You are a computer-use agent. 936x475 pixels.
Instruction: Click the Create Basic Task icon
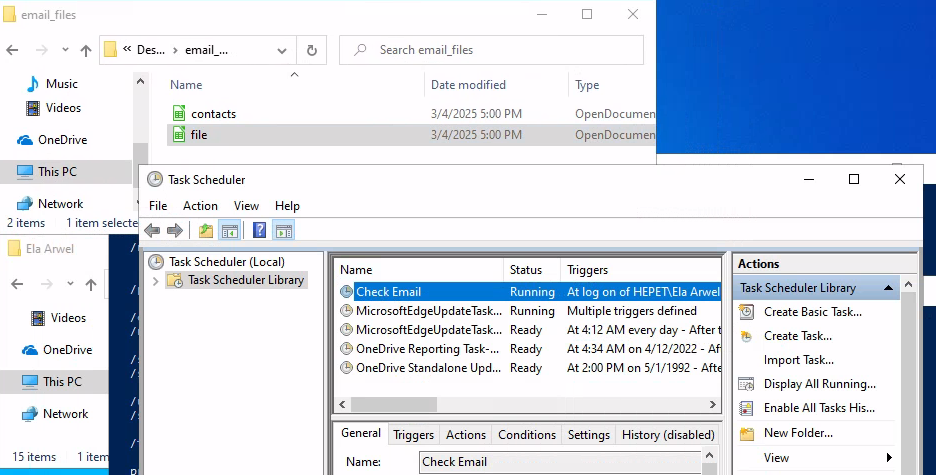pos(746,311)
